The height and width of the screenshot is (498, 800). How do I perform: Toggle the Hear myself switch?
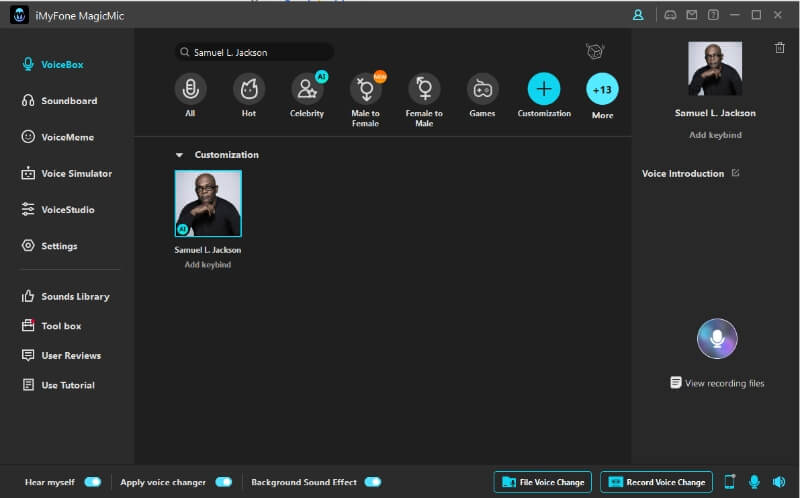coord(93,482)
